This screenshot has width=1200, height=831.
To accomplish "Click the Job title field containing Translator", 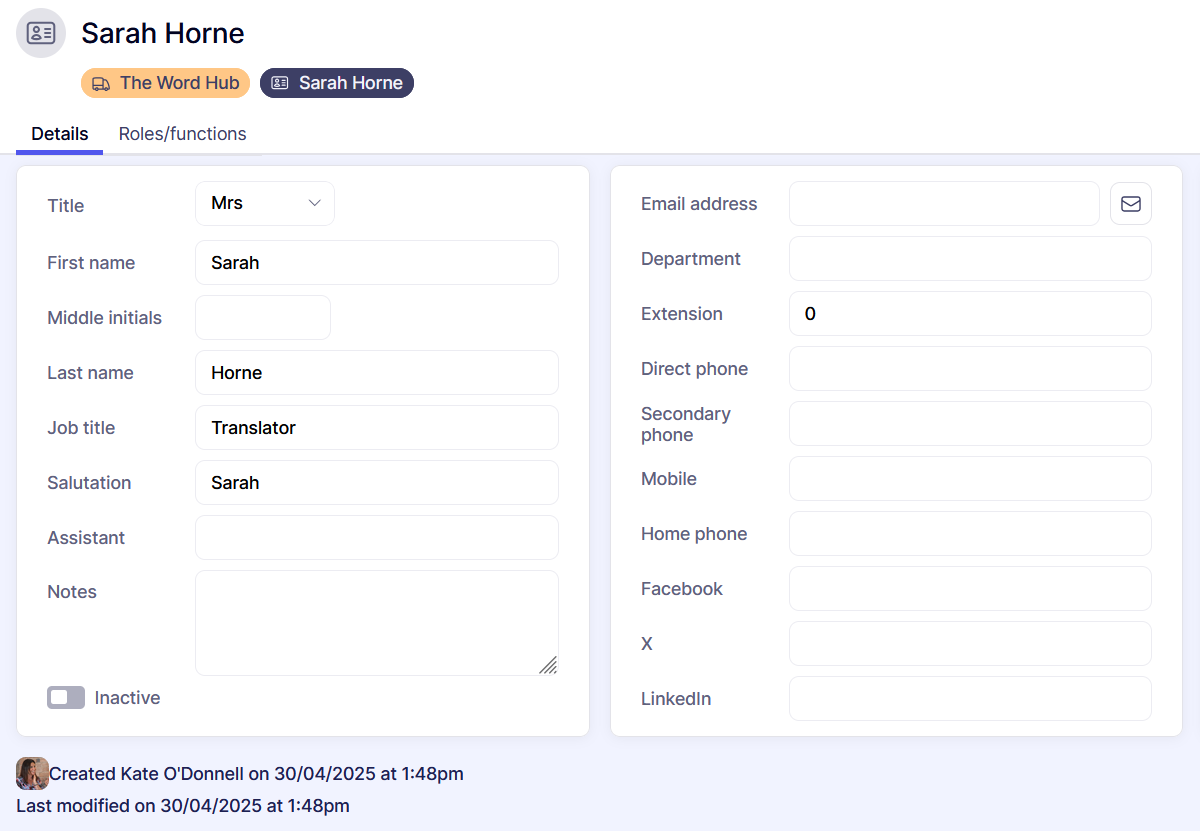I will click(376, 428).
